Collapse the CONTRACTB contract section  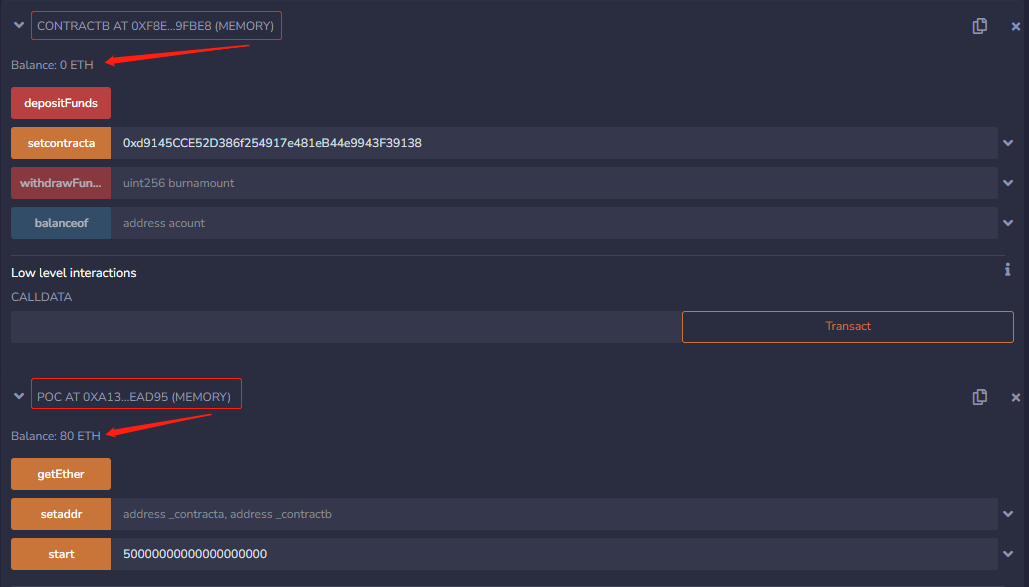click(18, 26)
